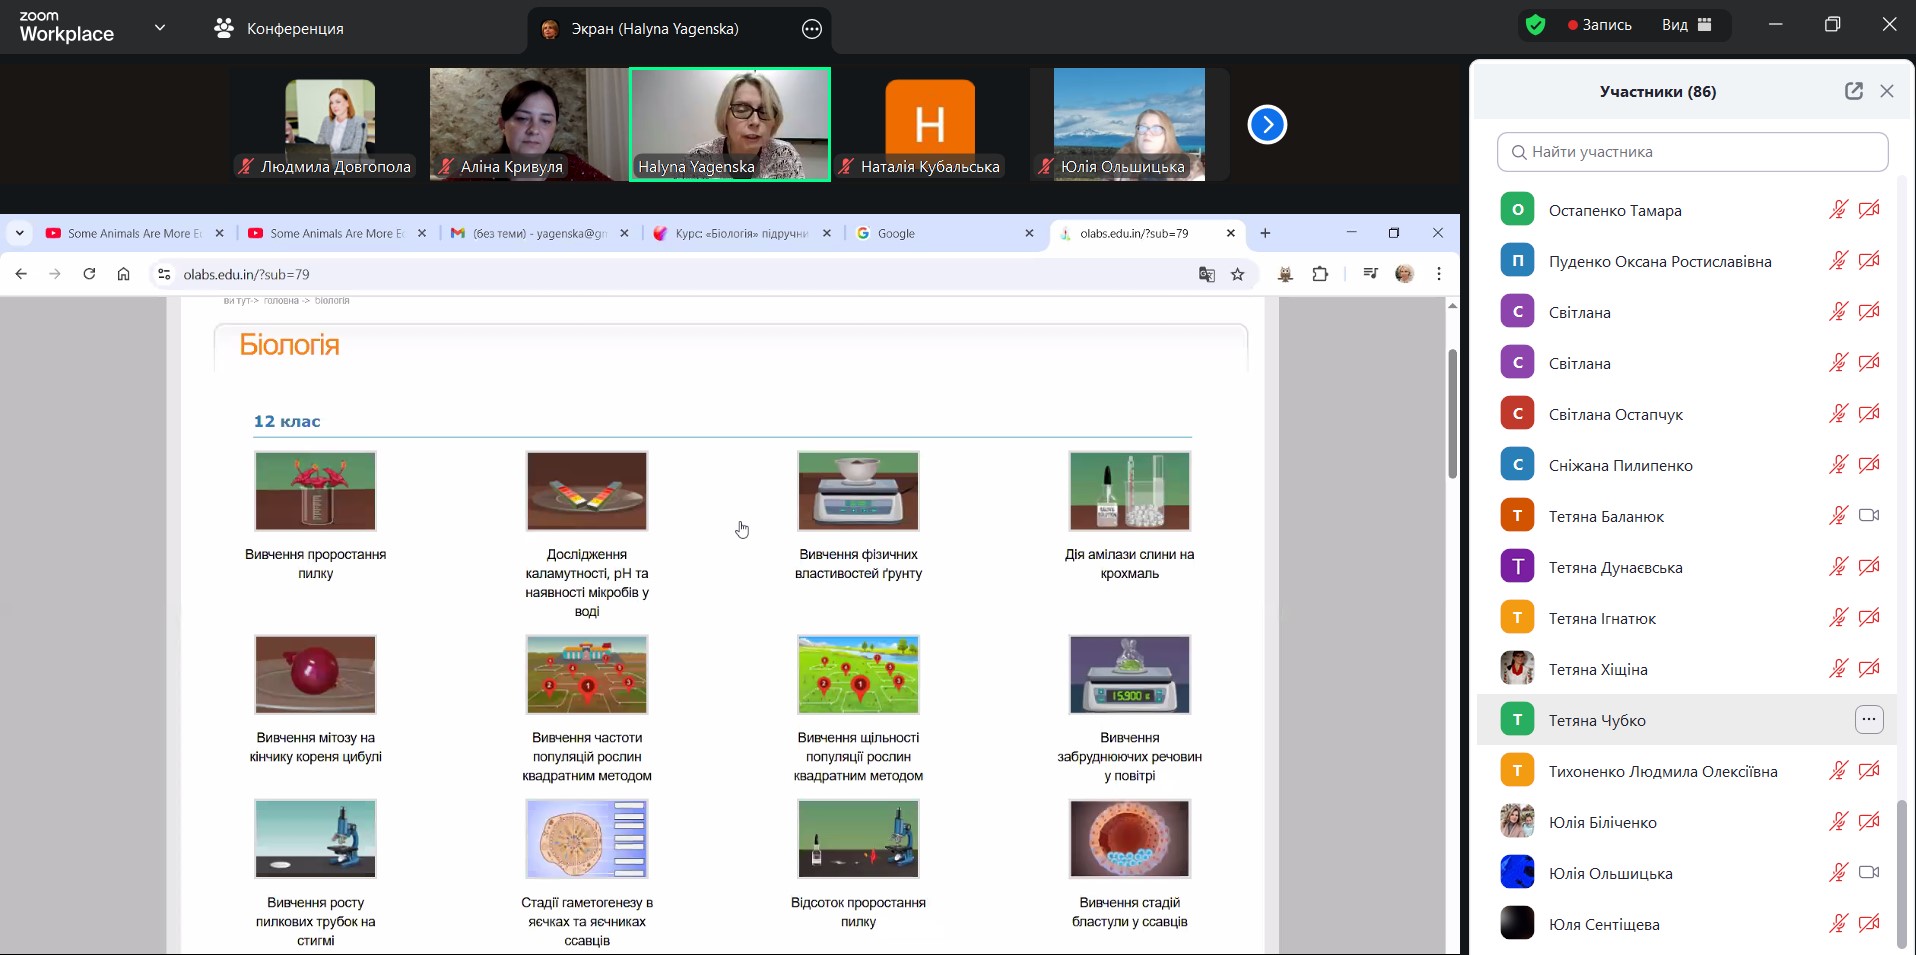Pop out the participants panel
1916x955 pixels.
pos(1853,91)
